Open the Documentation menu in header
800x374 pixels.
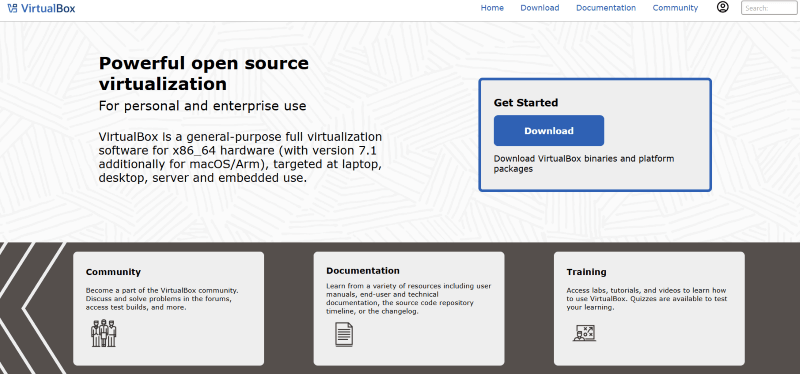[x=606, y=8]
